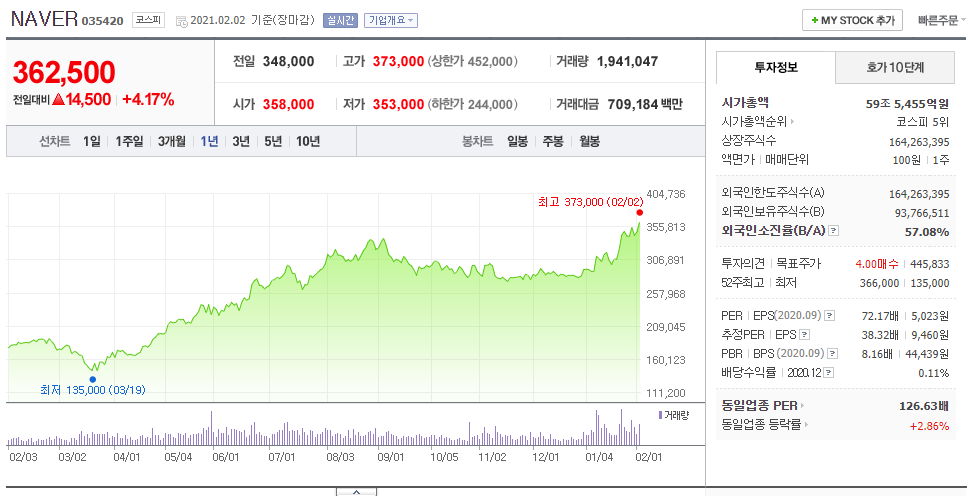Select the 5년 line chart period
The width and height of the screenshot is (973, 496).
(272, 142)
